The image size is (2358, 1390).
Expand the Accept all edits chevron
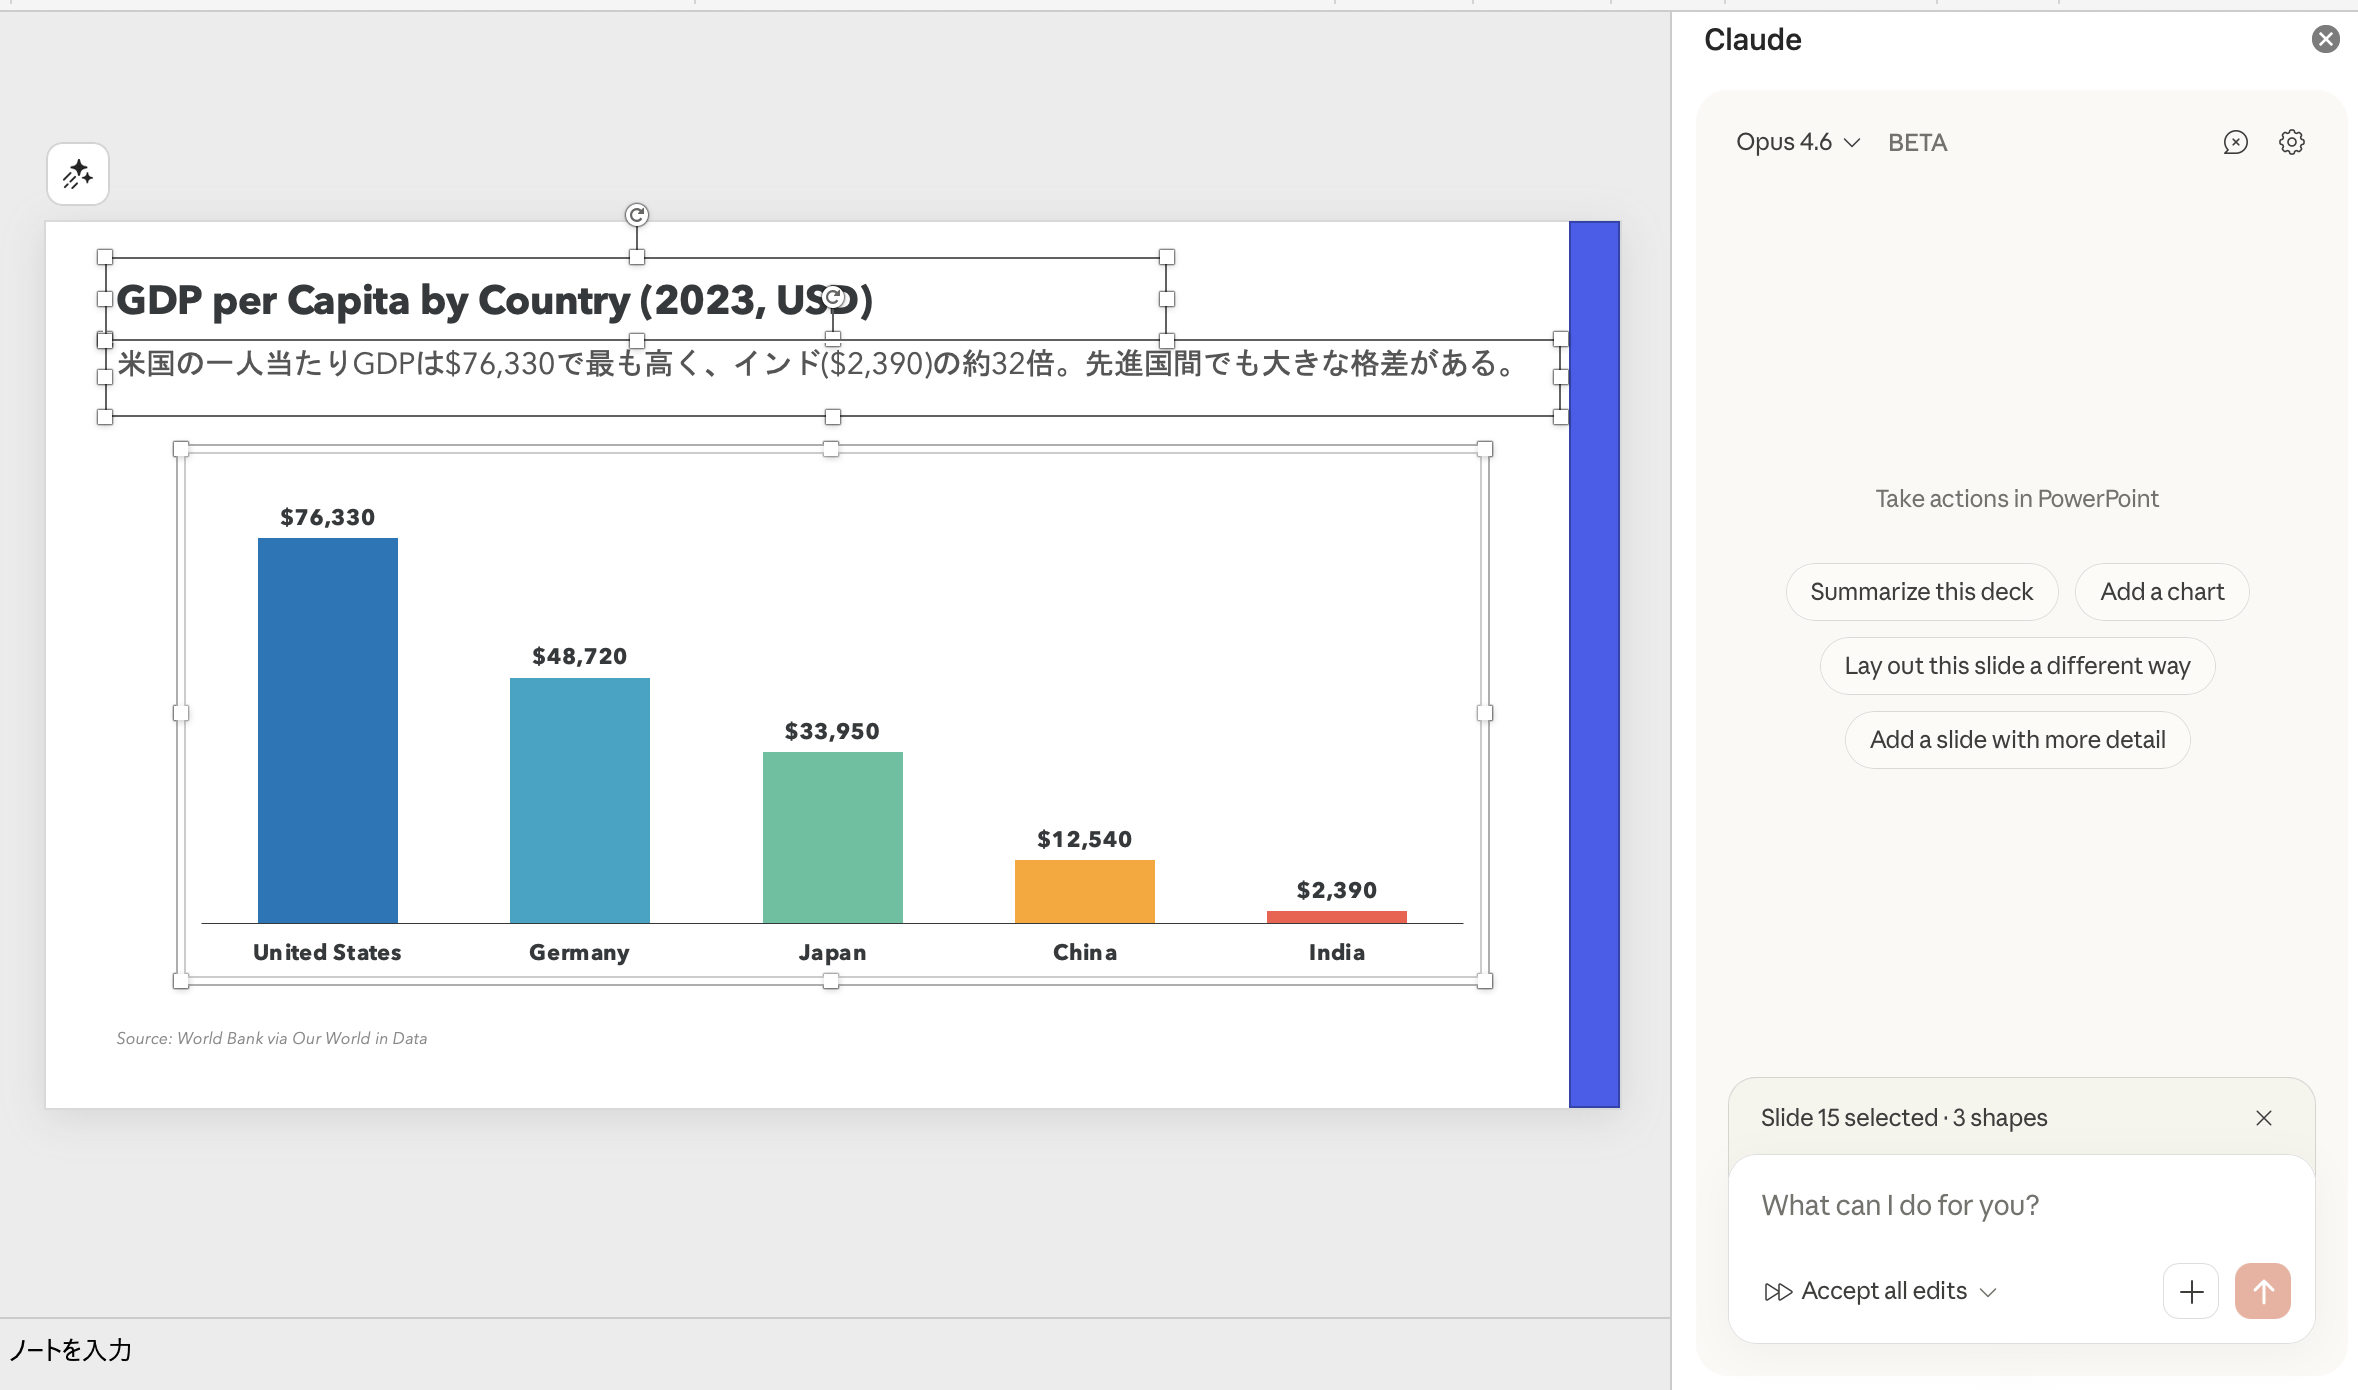(1989, 1292)
